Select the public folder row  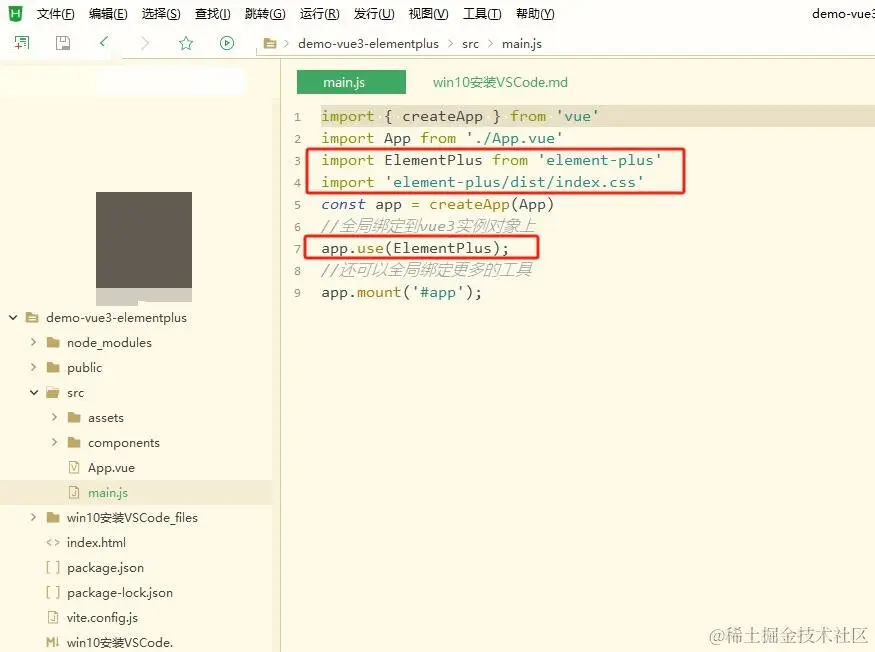136,367
